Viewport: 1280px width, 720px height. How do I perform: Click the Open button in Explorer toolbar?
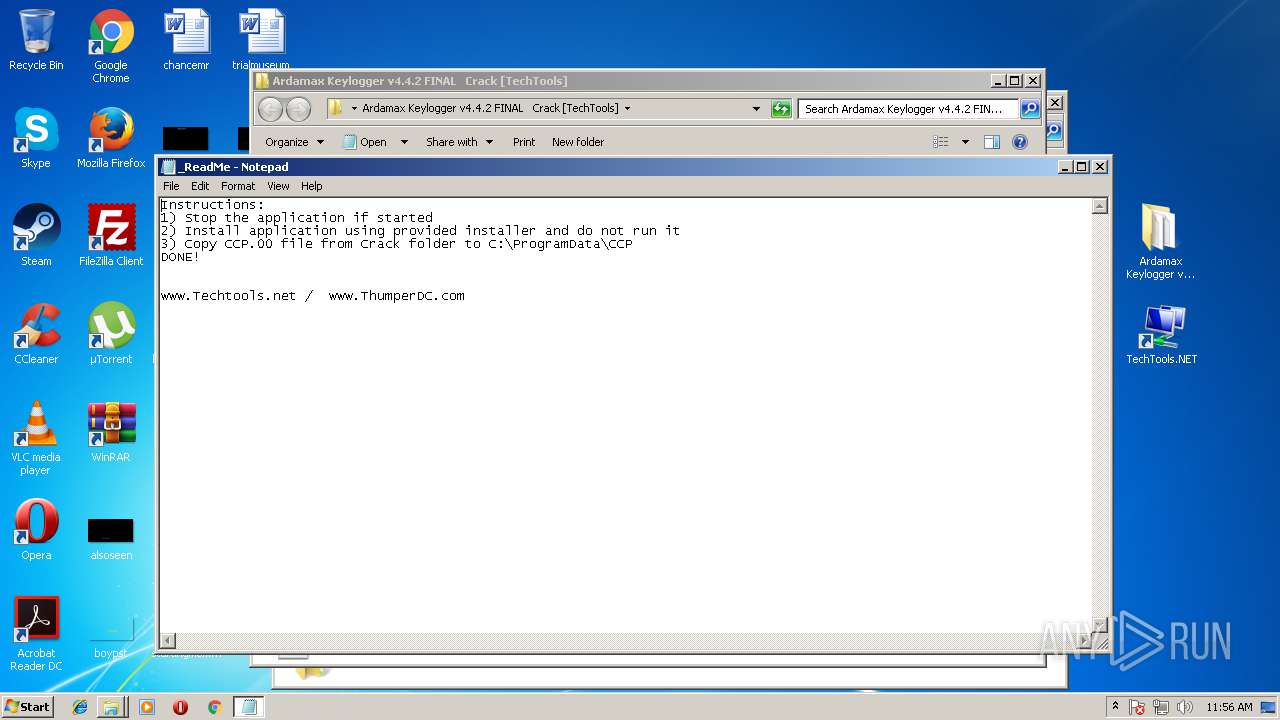(x=365, y=142)
